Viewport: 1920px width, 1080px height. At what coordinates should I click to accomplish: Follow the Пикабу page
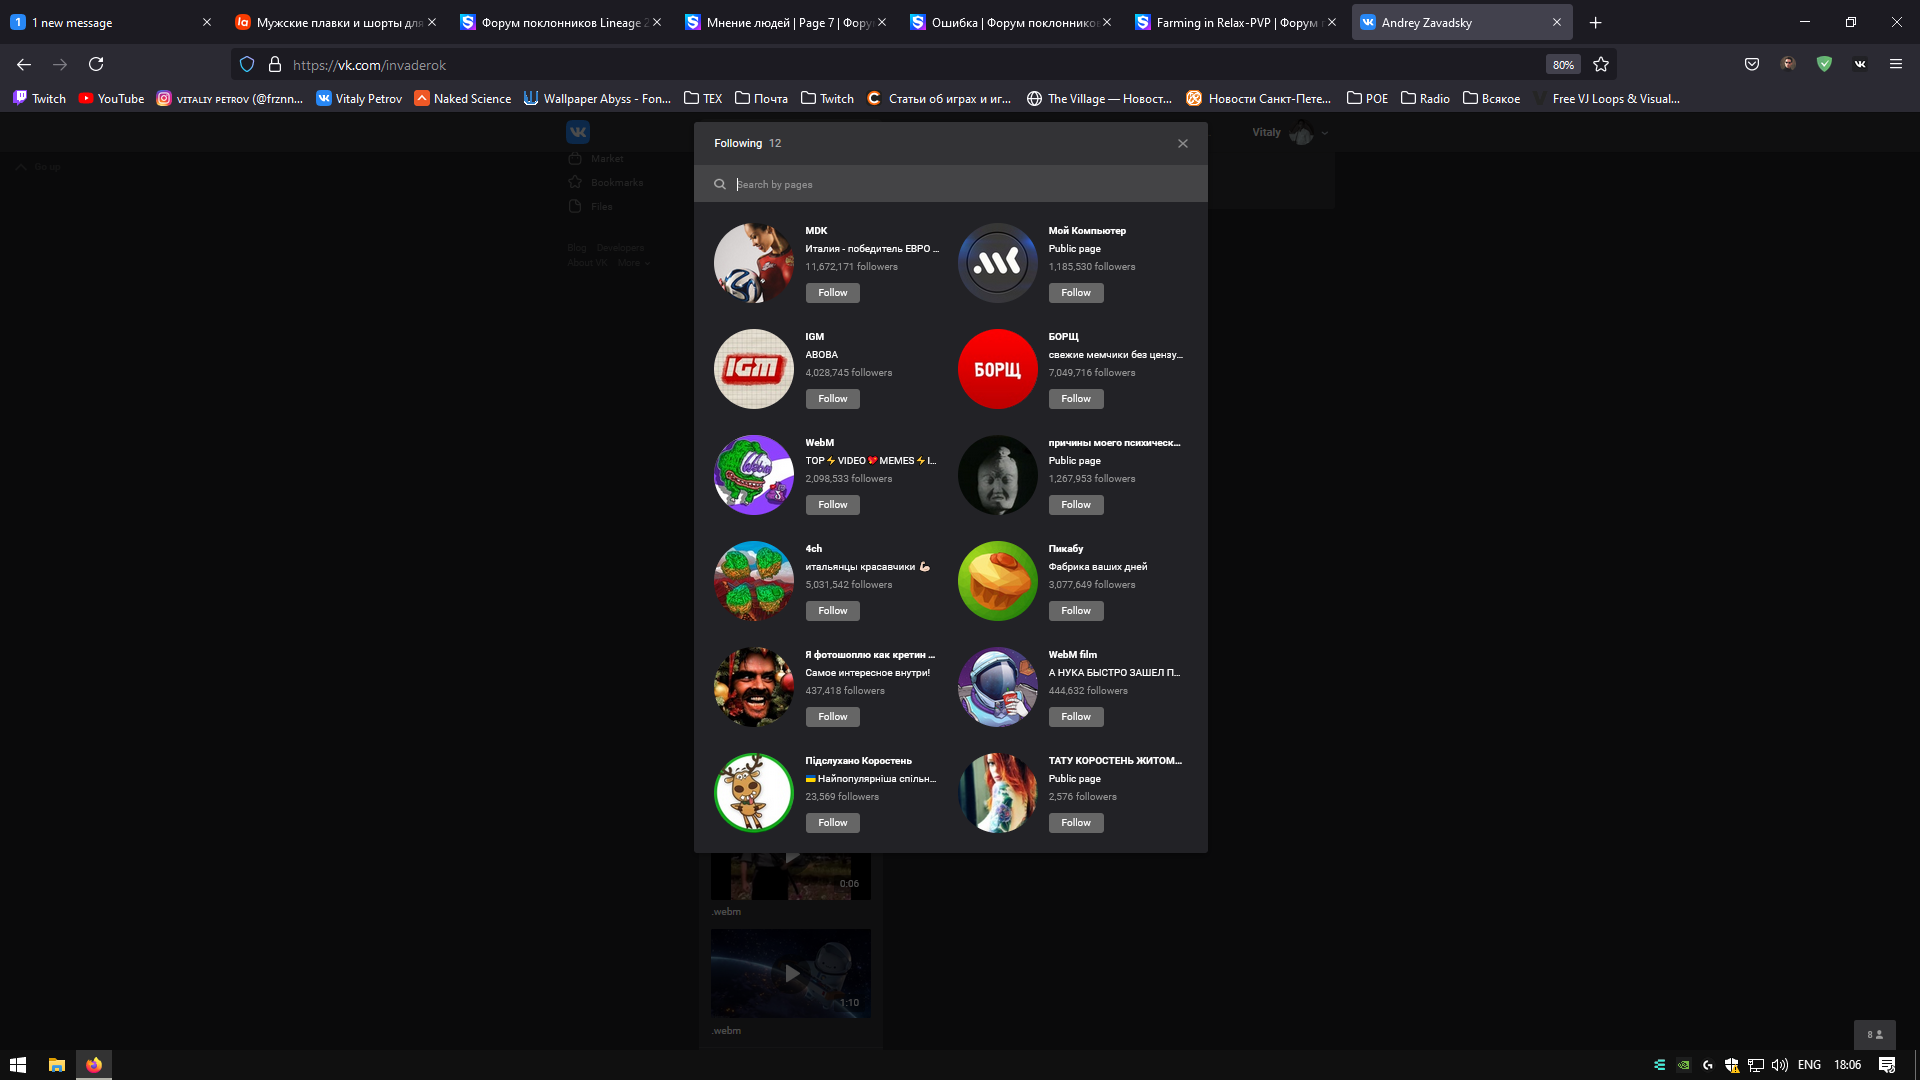click(x=1075, y=611)
